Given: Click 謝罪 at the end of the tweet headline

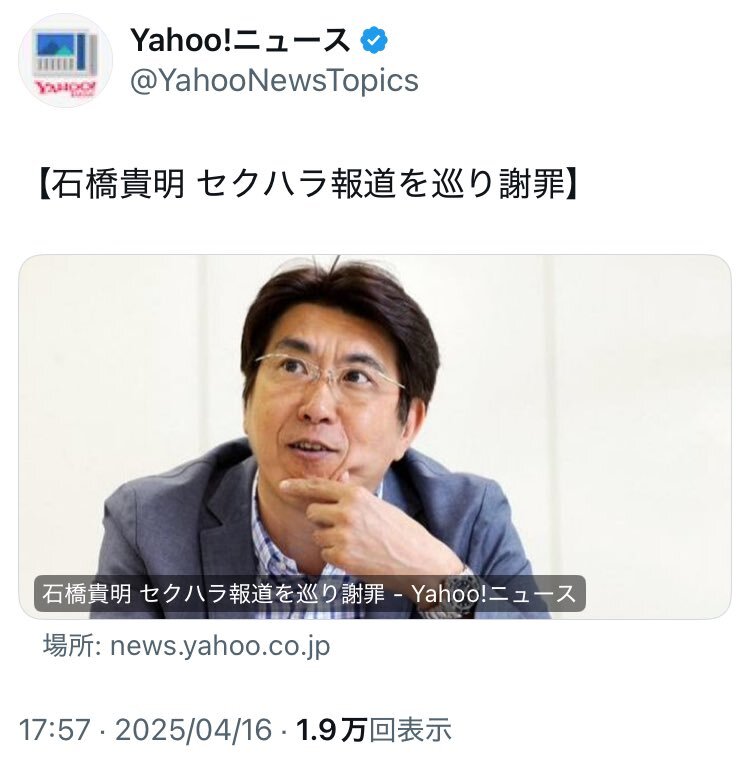Looking at the screenshot, I should pyautogui.click(x=531, y=184).
